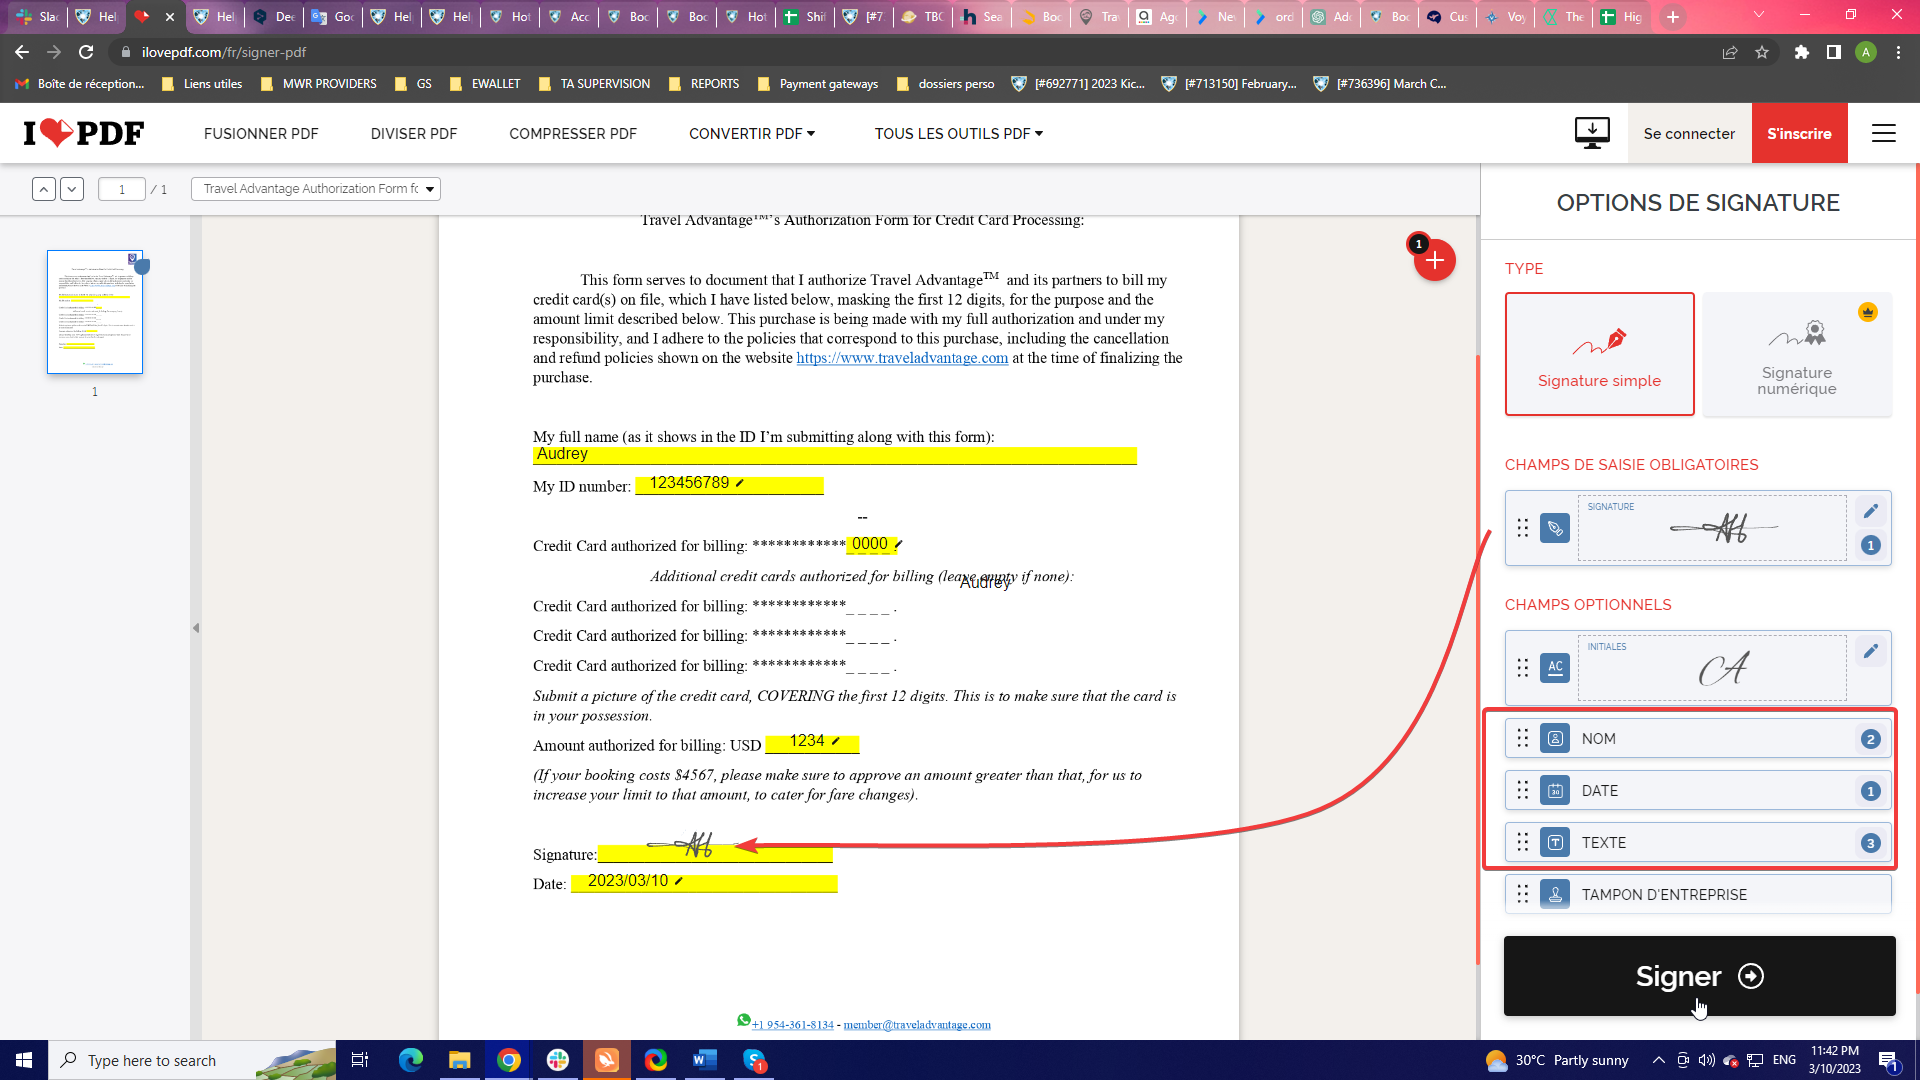Click the red plus add-files button

tap(1434, 260)
